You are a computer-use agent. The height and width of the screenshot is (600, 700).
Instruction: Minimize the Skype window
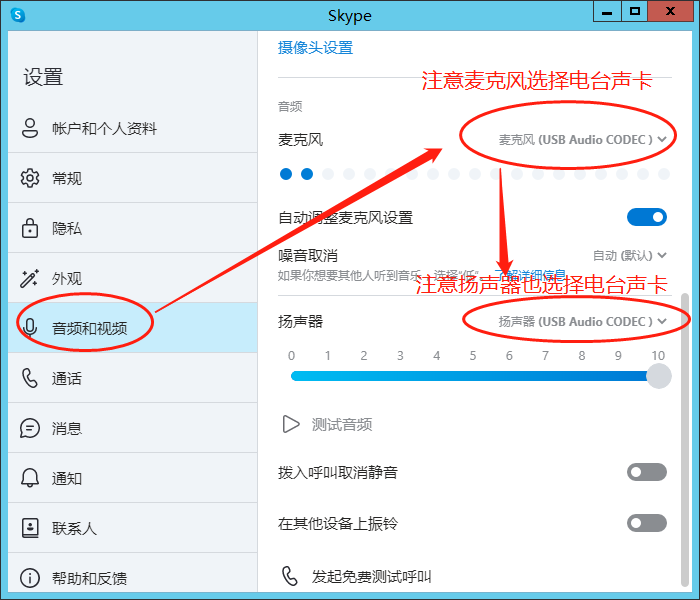coord(607,11)
